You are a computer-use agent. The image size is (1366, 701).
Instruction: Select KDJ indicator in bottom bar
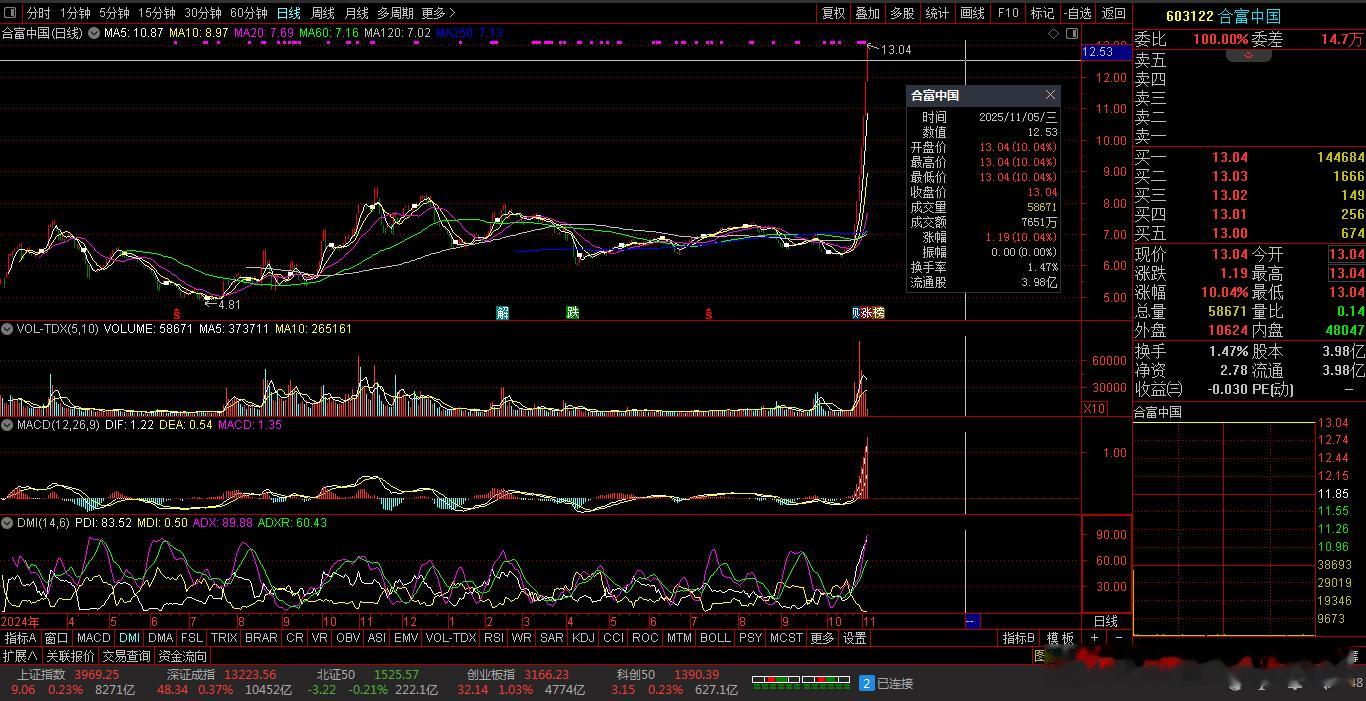[583, 637]
